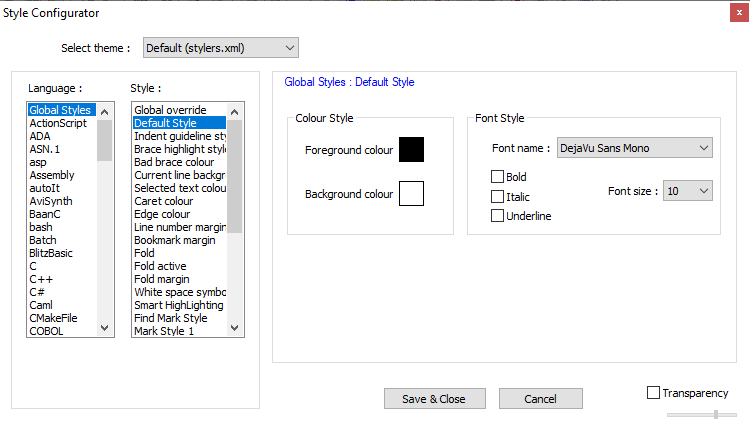Viewport: 750px width, 426px height.
Task: Select Mark Style 1 entry
Action: pos(179,331)
